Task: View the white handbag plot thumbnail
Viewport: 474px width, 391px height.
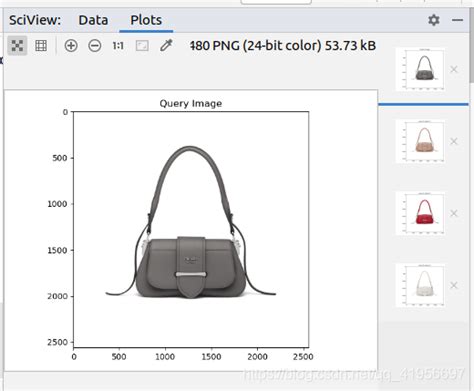Action: click(x=420, y=285)
